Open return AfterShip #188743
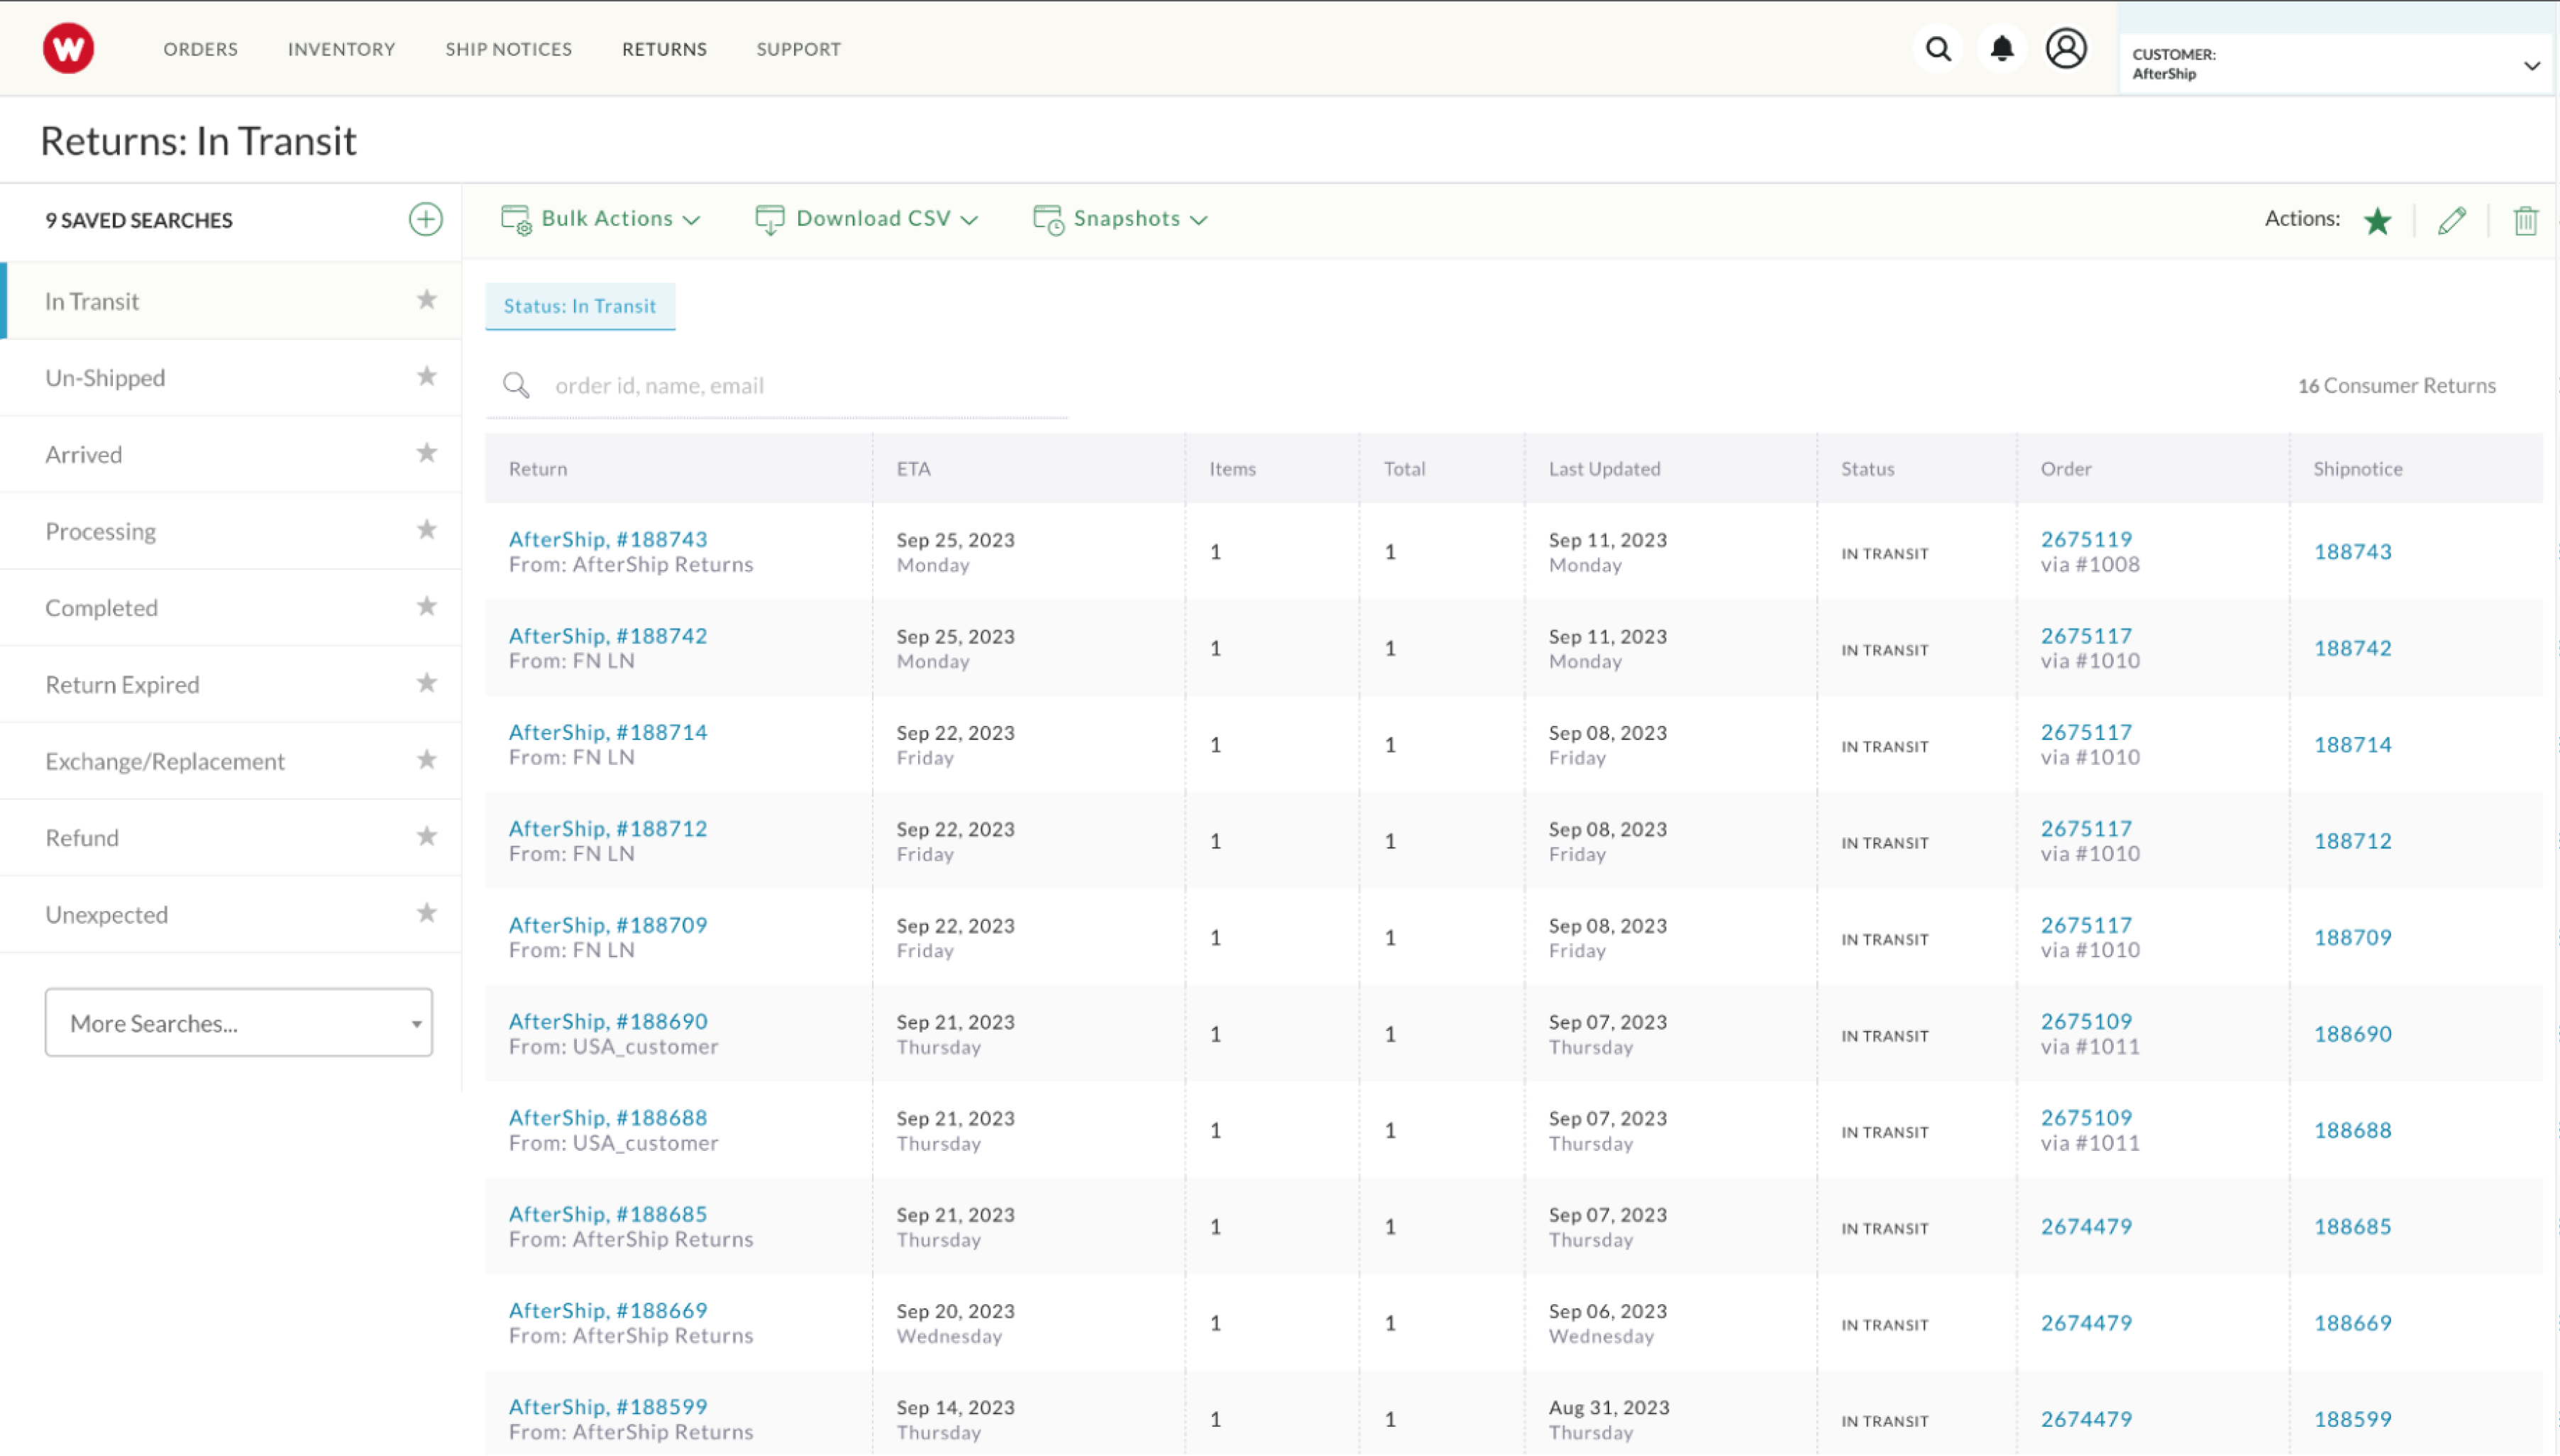 coord(608,539)
